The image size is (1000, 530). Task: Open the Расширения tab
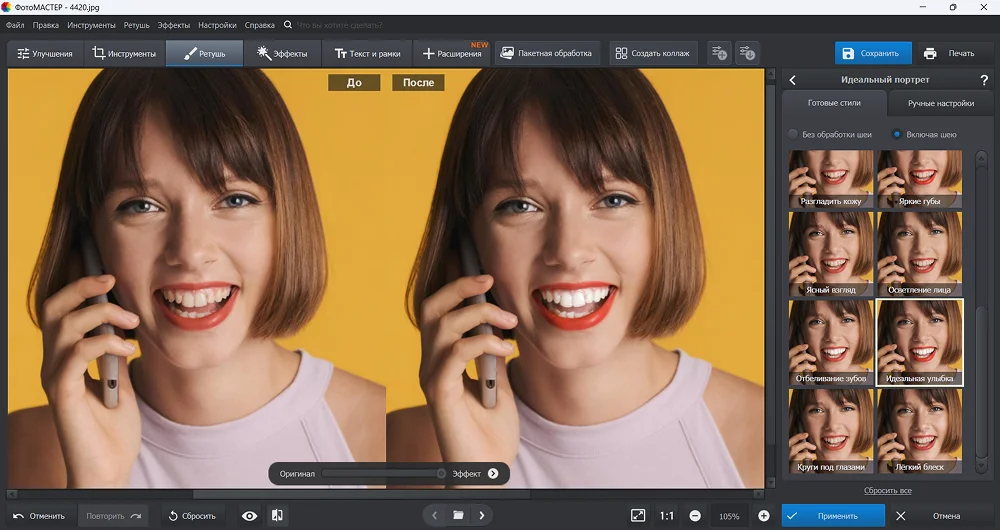(452, 54)
